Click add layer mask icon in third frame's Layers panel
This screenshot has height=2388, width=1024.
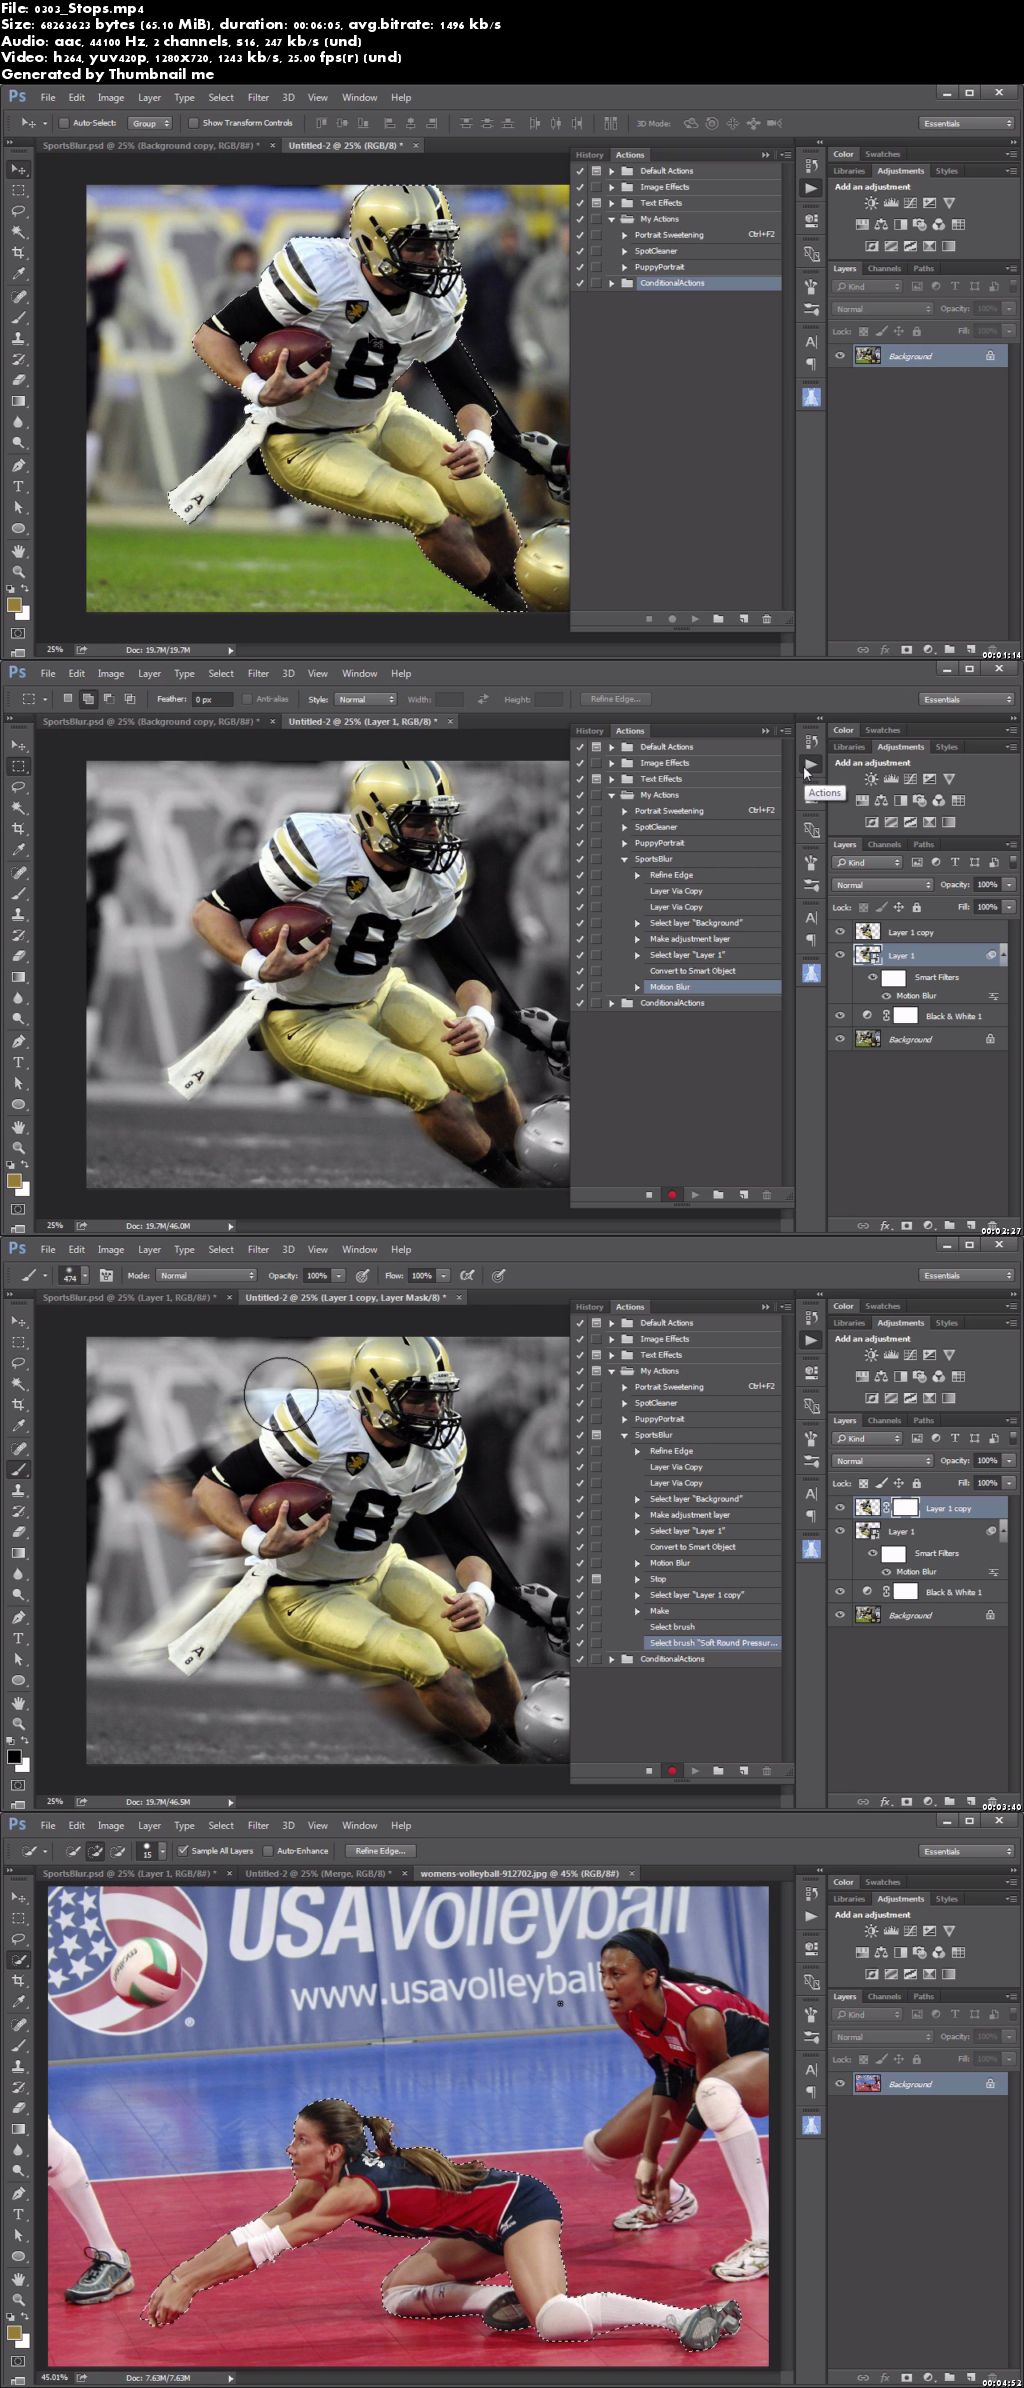tap(907, 1801)
